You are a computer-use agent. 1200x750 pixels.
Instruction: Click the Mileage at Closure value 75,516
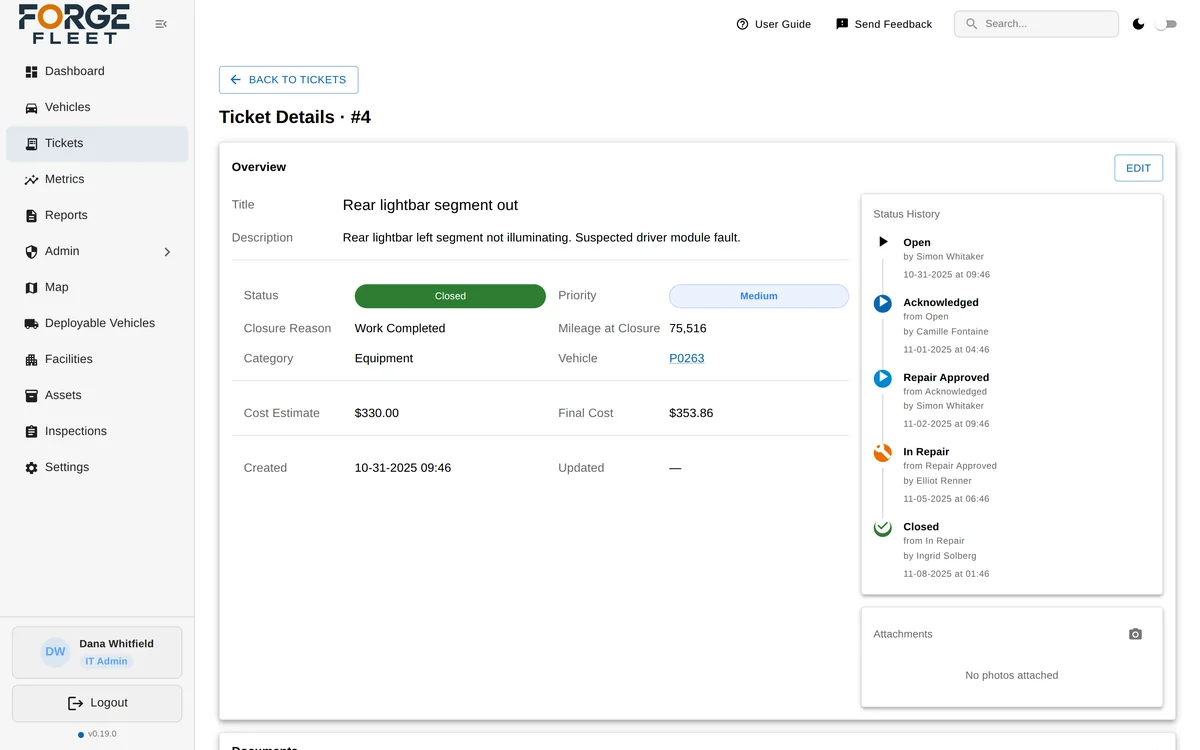tap(688, 328)
